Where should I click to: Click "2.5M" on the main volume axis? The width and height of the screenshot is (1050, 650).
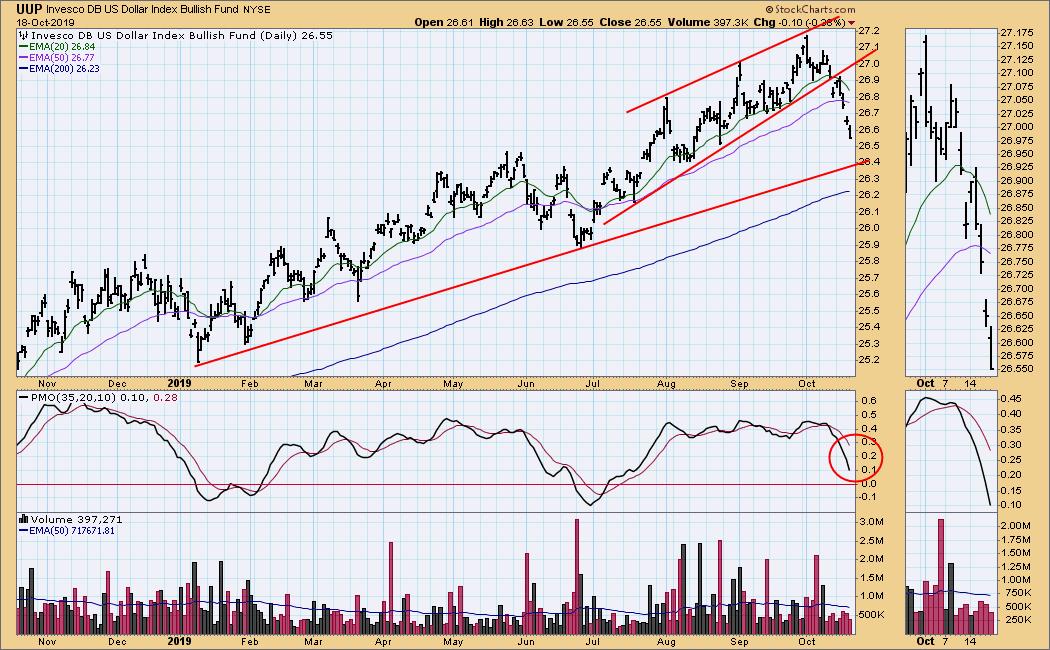coord(872,540)
